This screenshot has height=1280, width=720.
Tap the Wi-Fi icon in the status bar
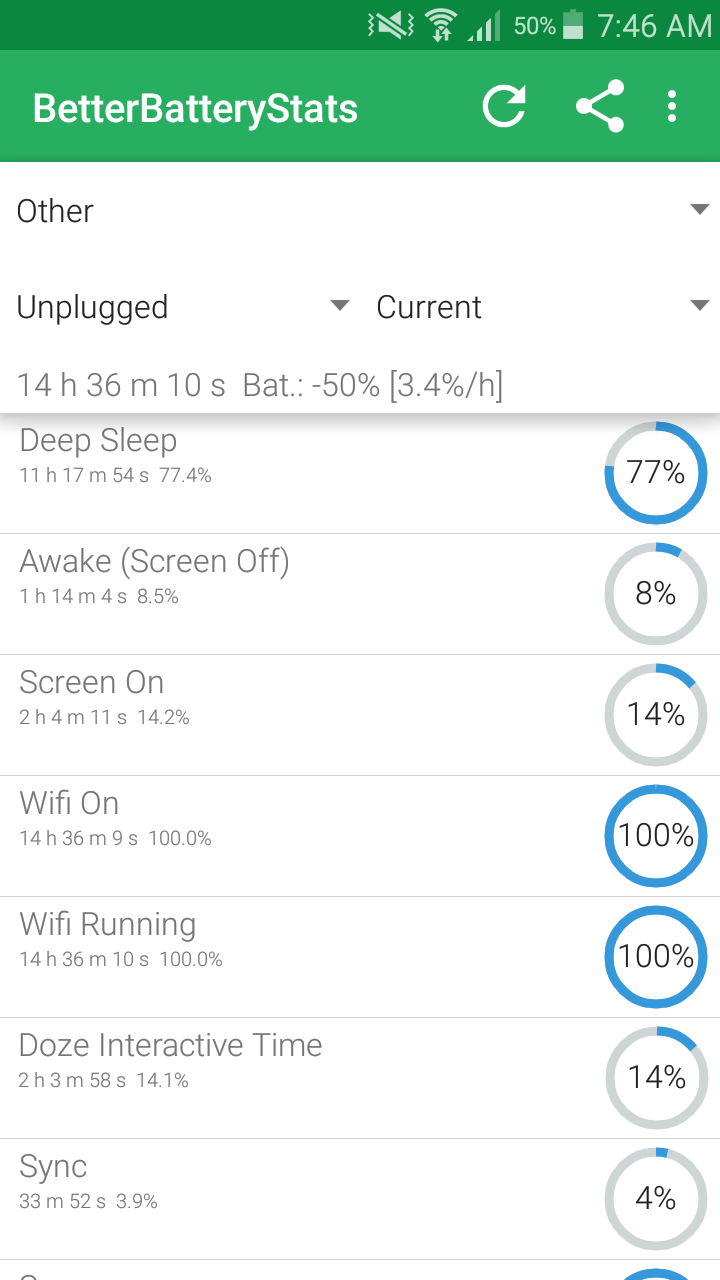tap(440, 26)
